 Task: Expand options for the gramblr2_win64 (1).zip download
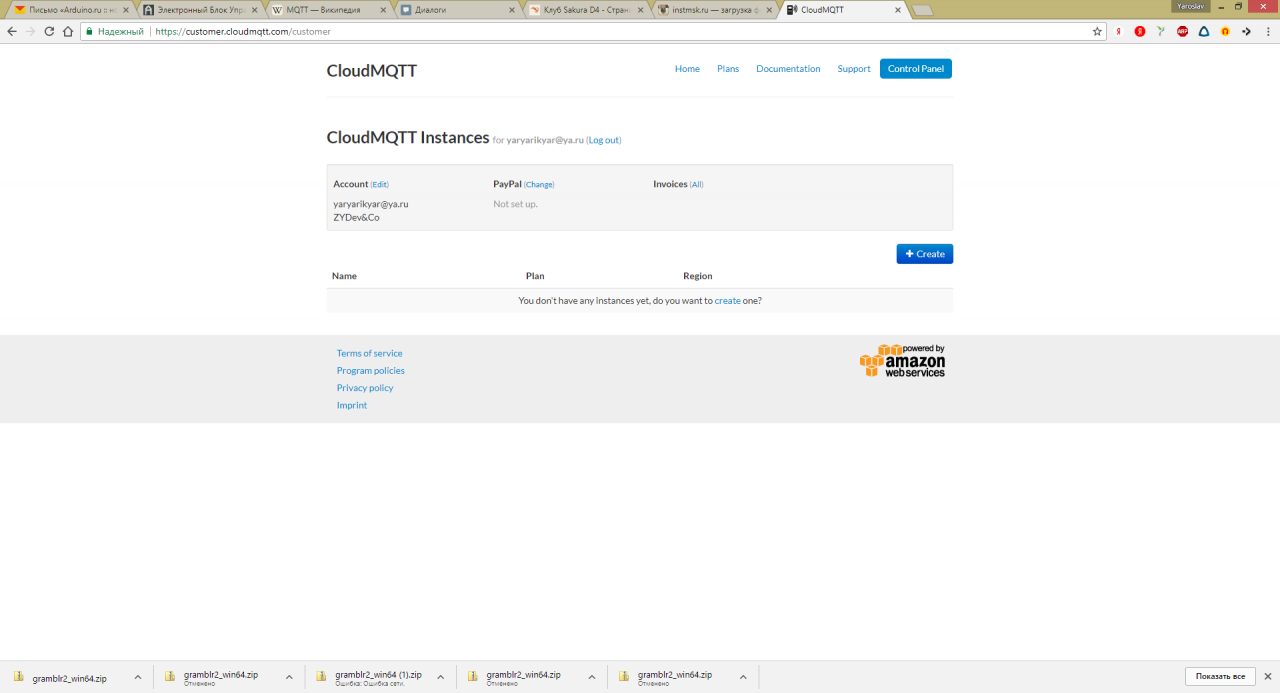pos(441,677)
